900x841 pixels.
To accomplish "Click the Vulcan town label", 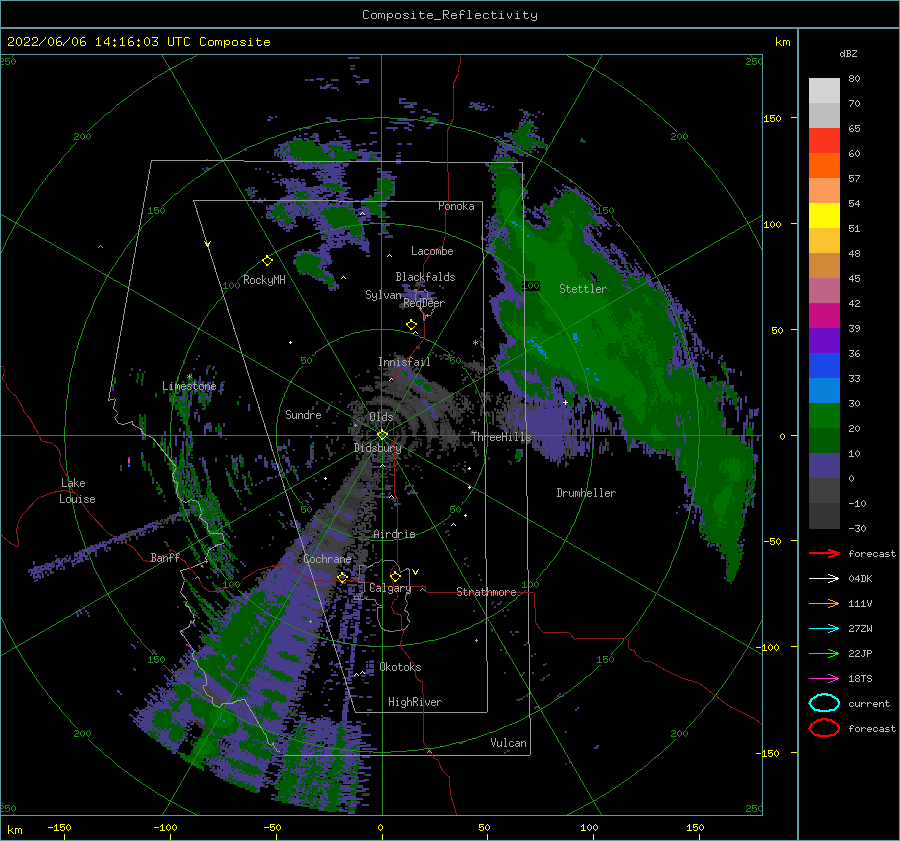I will 508,743.
